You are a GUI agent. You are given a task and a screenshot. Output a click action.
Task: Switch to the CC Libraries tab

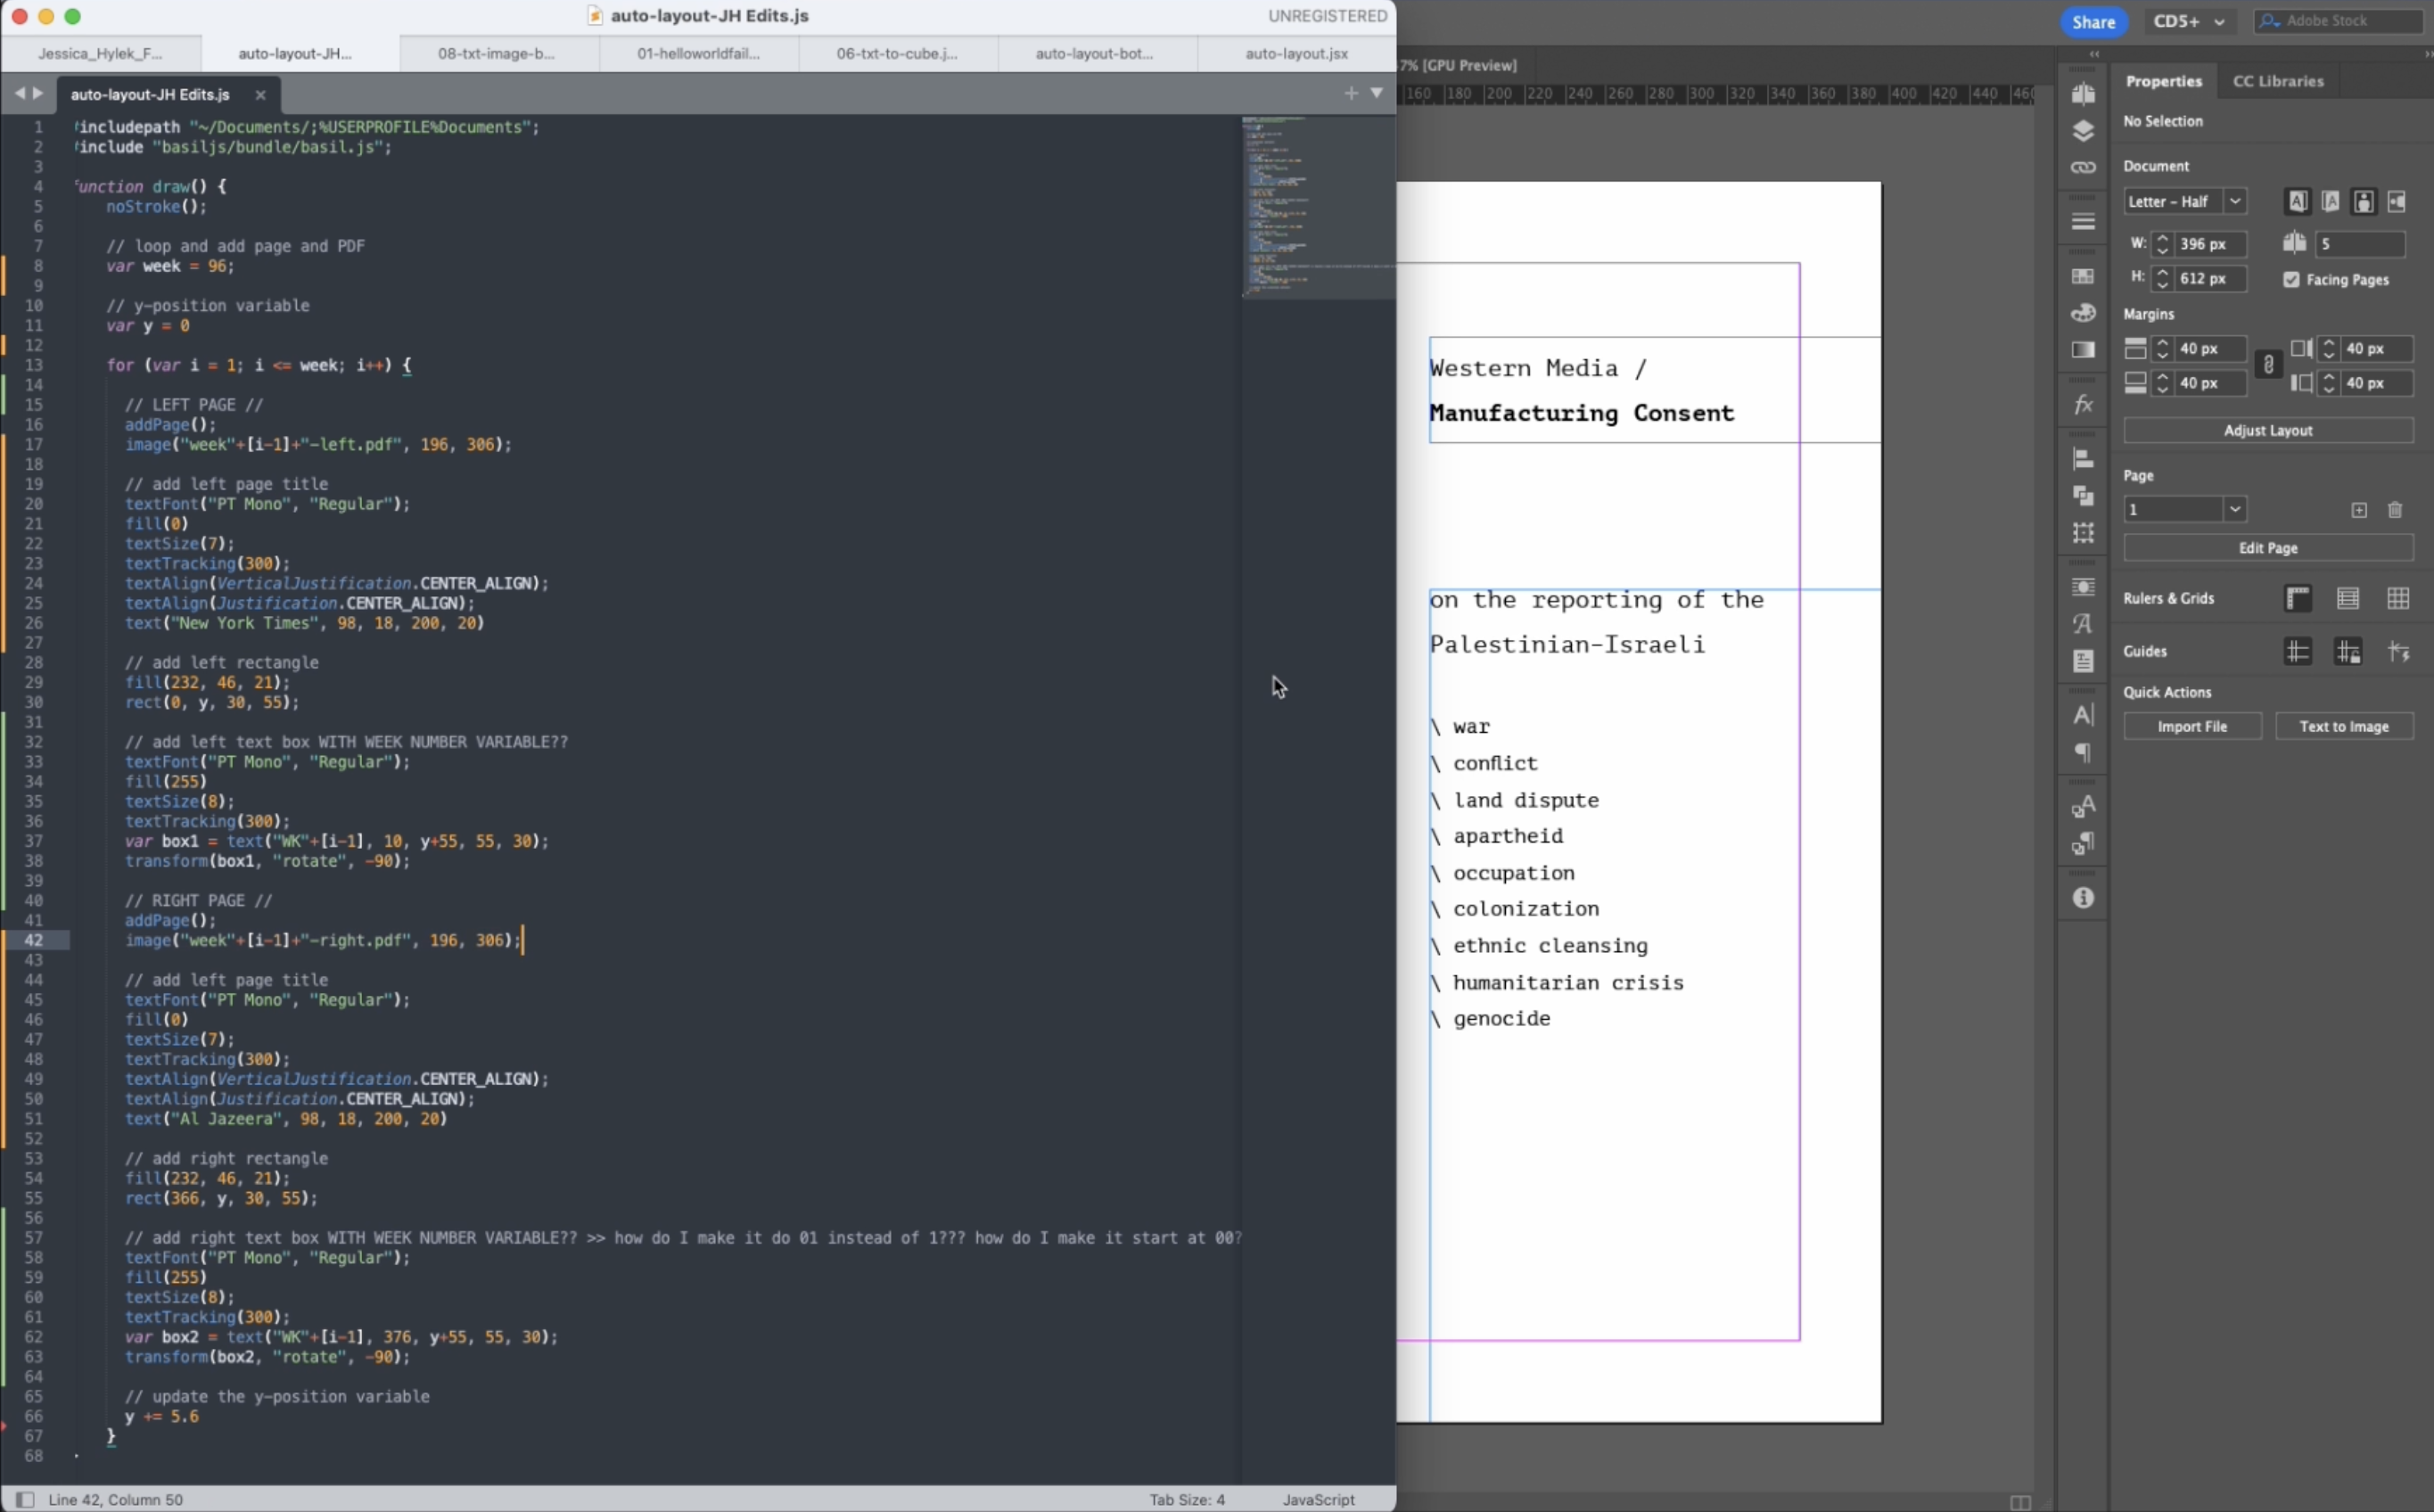coord(2278,81)
